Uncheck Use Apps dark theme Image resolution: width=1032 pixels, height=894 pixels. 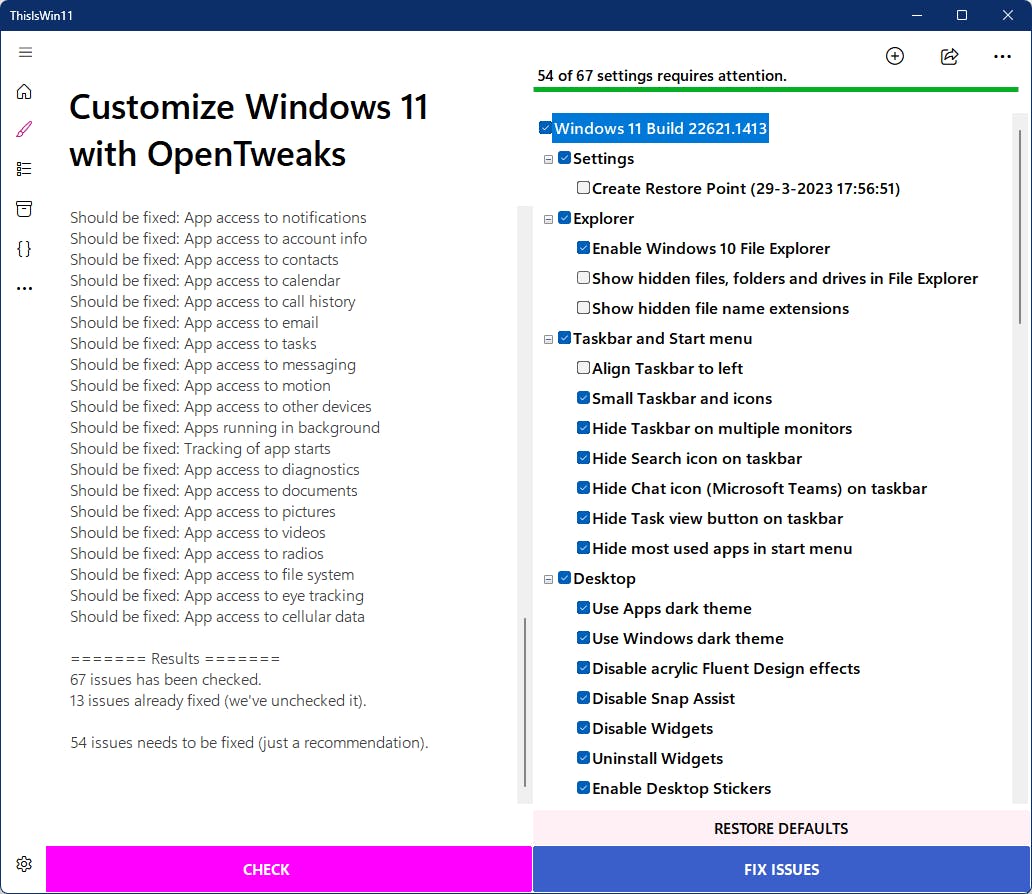583,608
